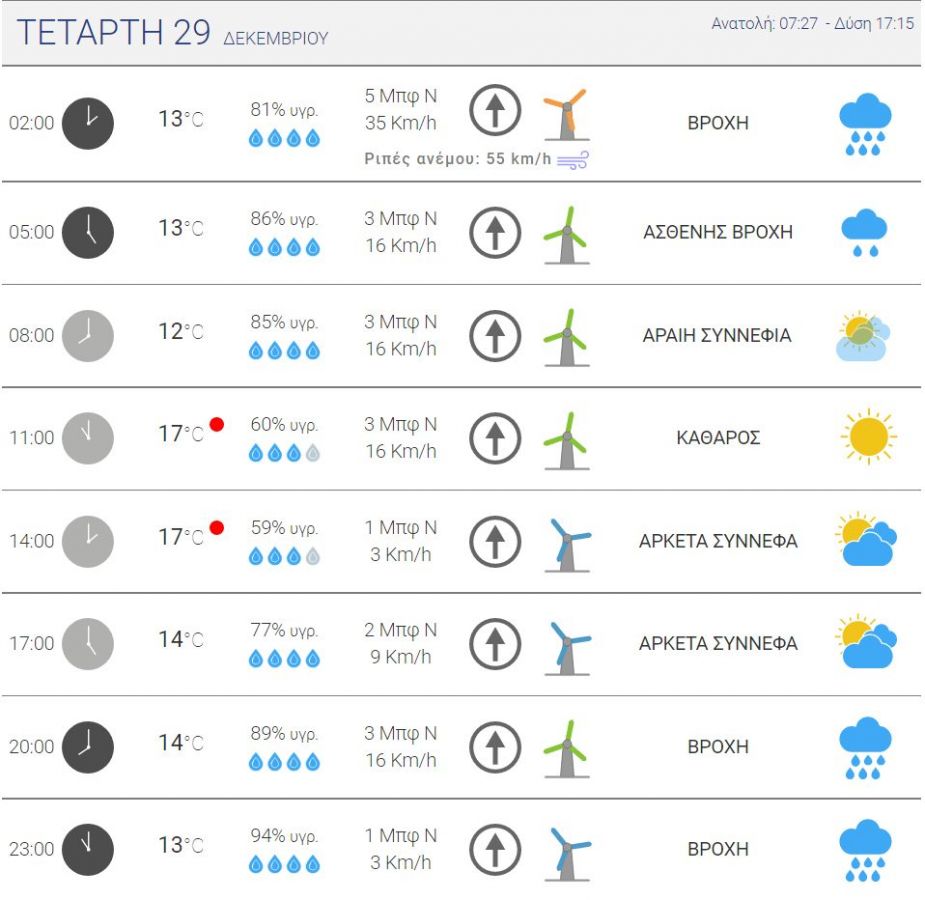Click the green wind turbine at 20:00
Viewport: 925px width, 900px height.
coord(566,748)
